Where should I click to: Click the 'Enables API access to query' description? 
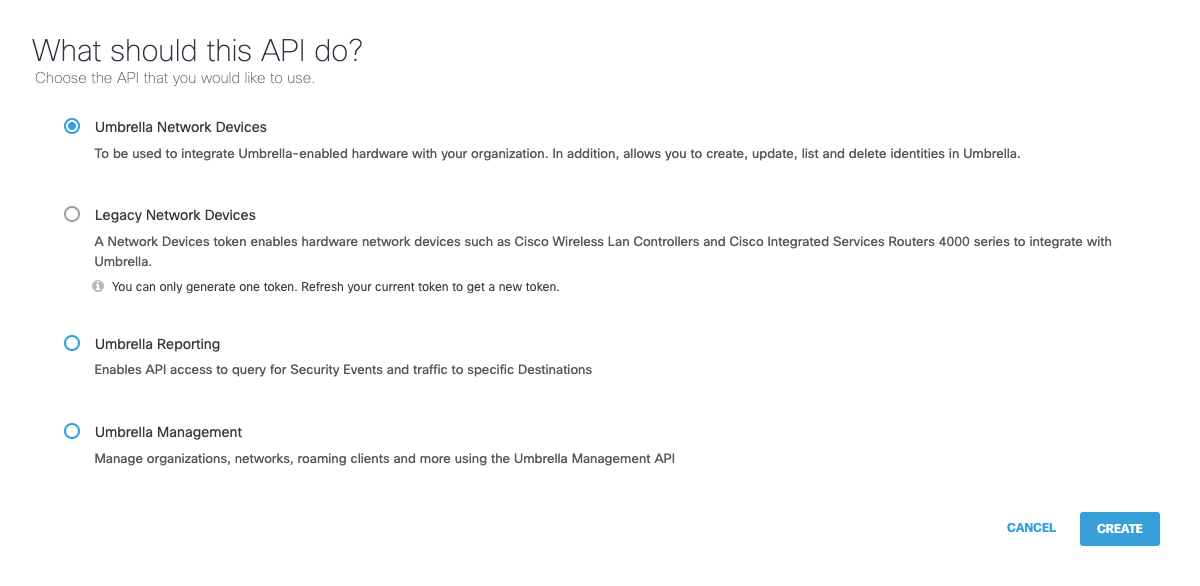[x=343, y=370]
